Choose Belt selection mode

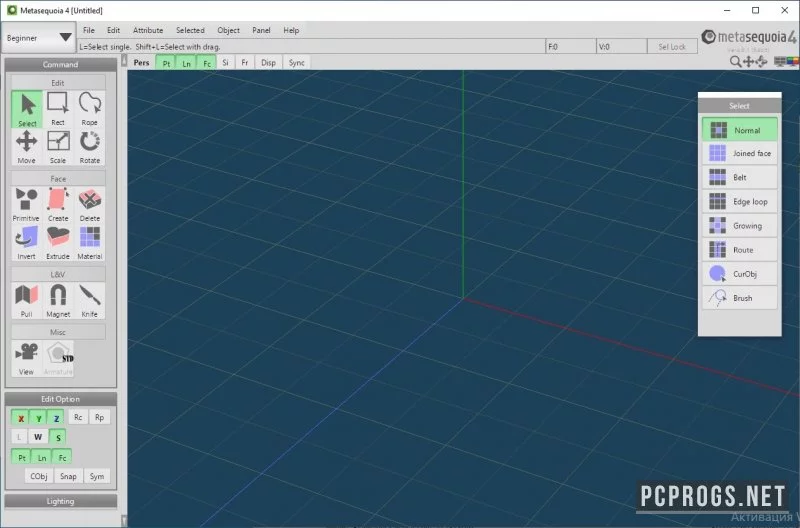point(740,177)
